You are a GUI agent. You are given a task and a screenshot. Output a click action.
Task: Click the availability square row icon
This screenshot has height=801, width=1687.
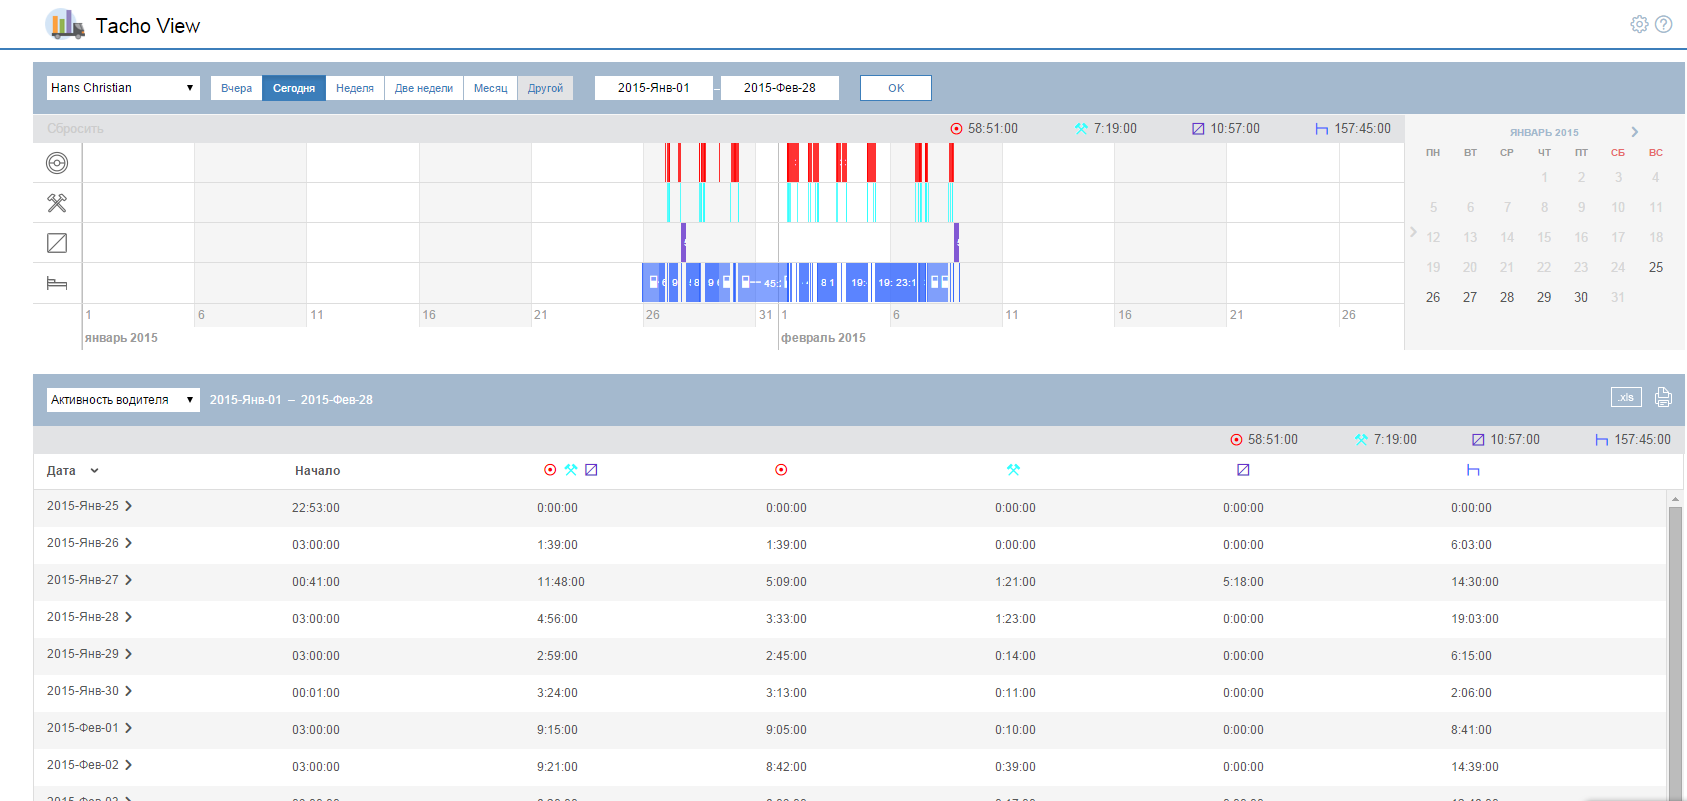pos(57,243)
